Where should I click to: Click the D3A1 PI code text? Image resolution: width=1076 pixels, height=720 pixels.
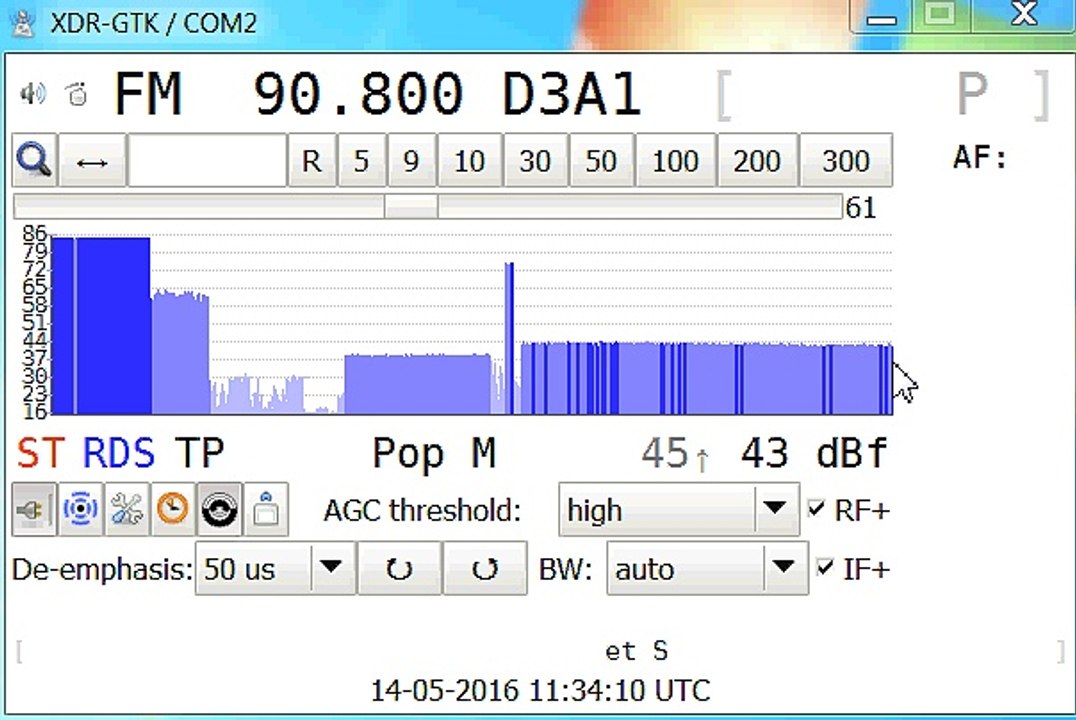pos(572,94)
